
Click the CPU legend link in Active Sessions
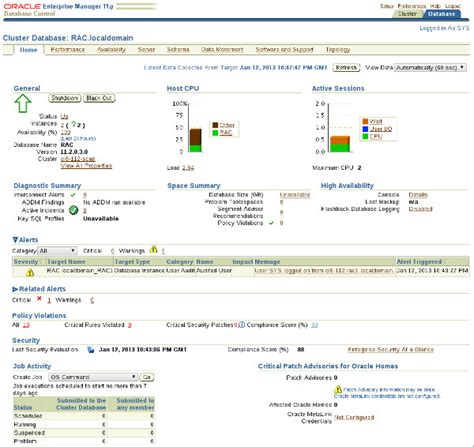tap(376, 136)
